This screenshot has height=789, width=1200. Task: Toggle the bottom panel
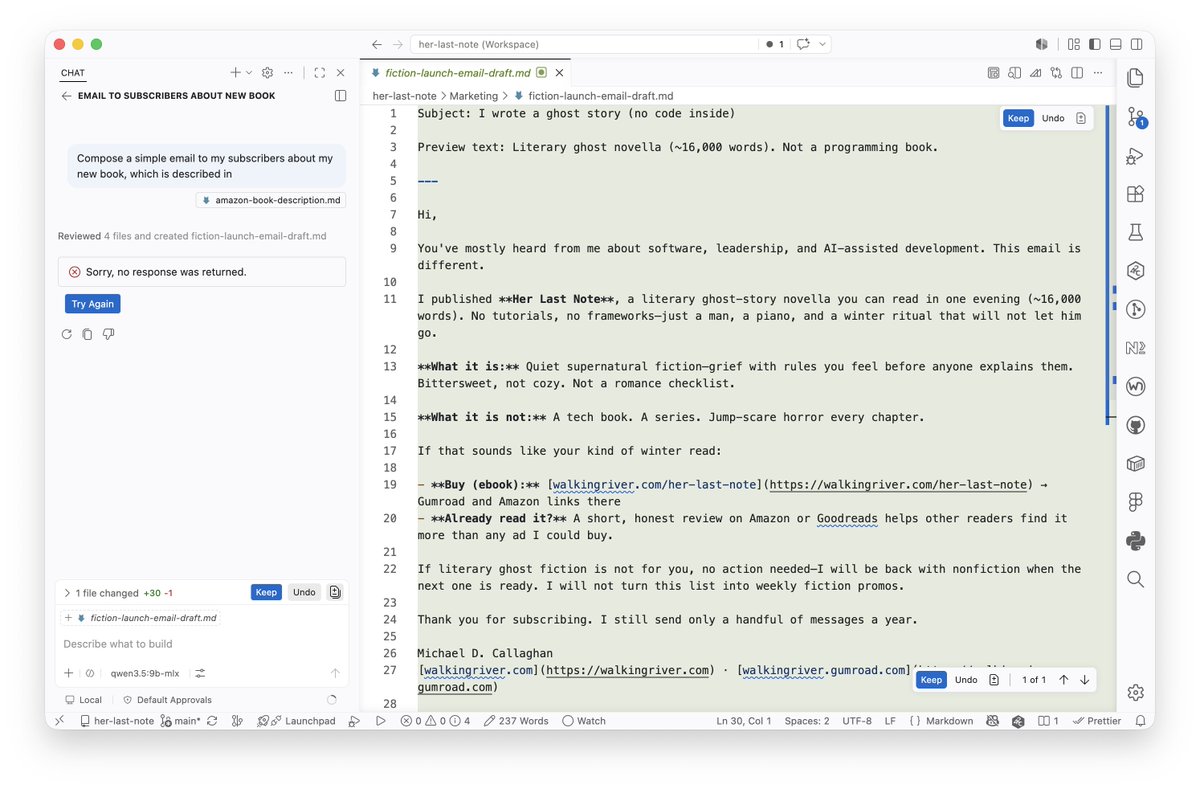click(x=1115, y=44)
